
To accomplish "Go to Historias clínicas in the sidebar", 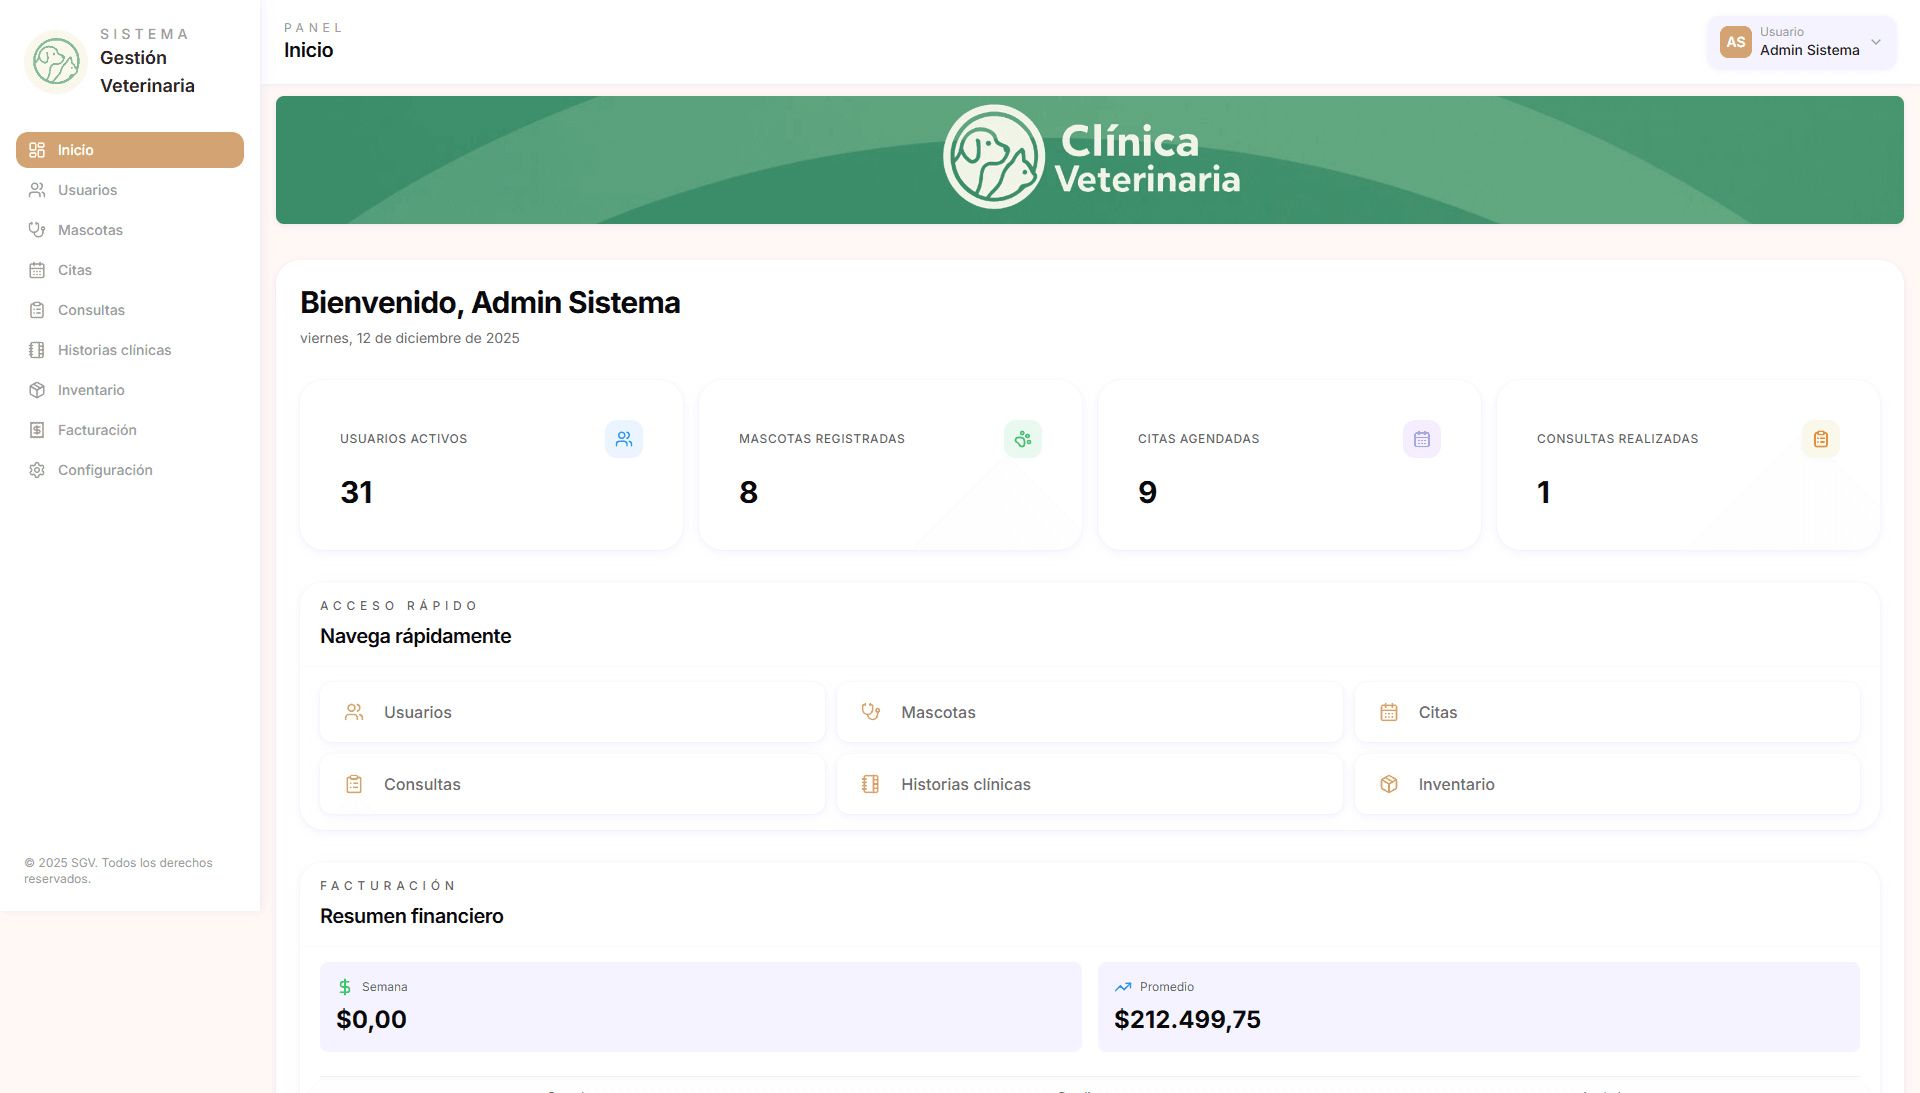I will pos(114,350).
